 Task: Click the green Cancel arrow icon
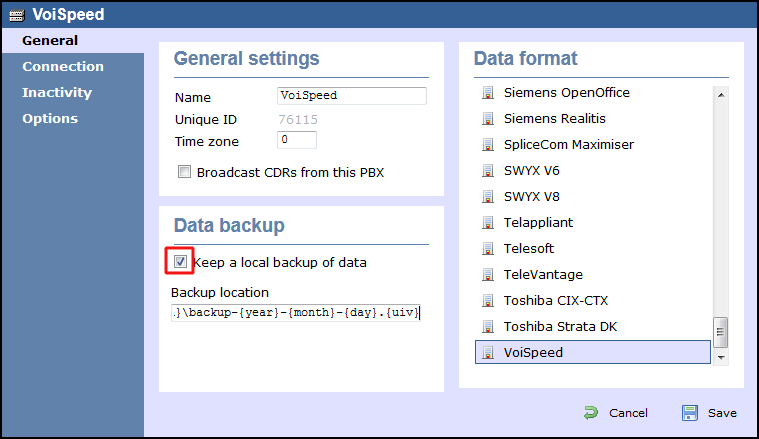(x=591, y=413)
